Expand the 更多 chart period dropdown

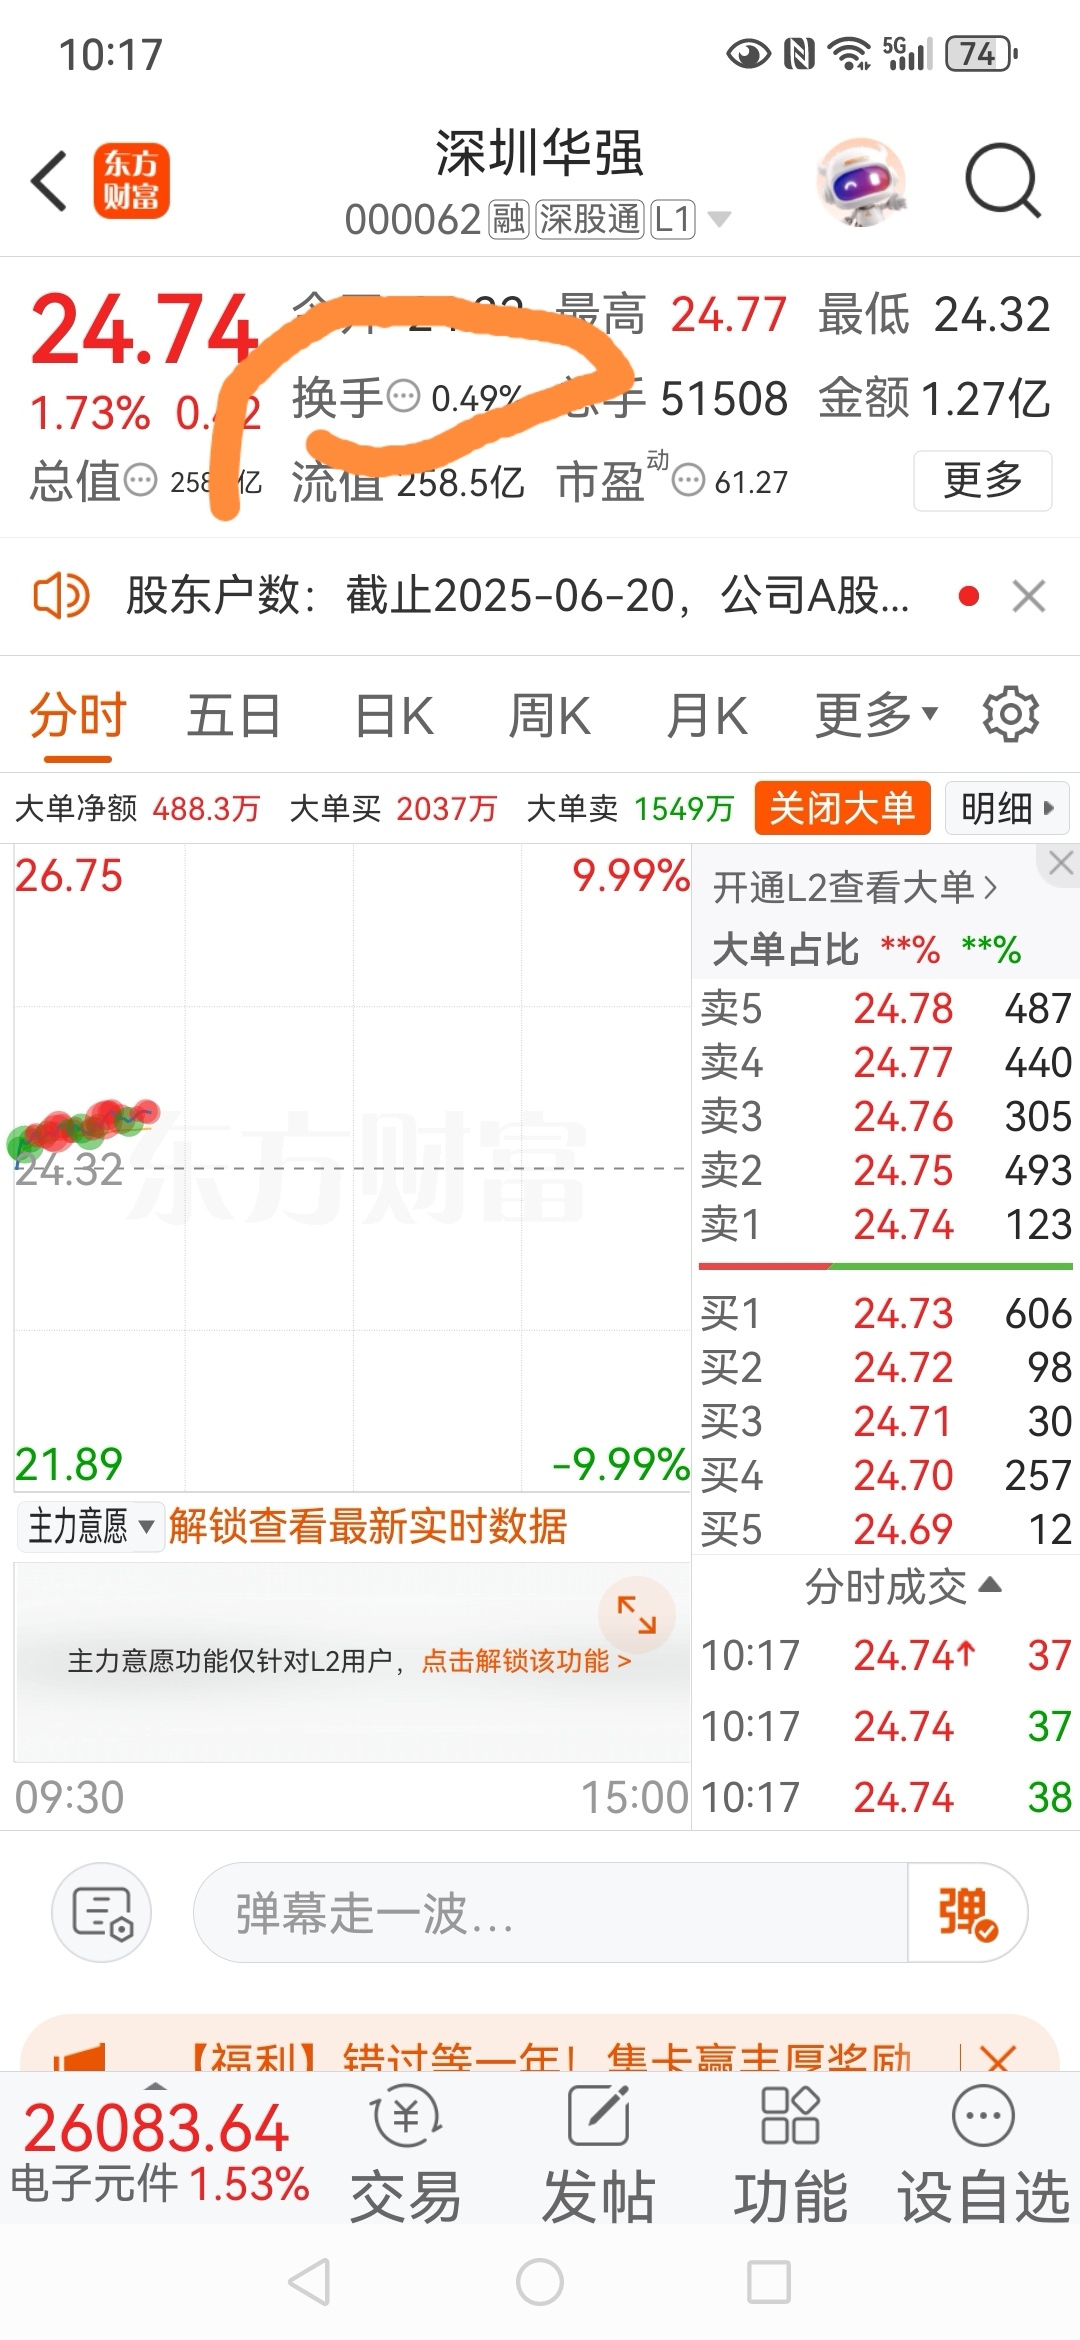pyautogui.click(x=877, y=717)
